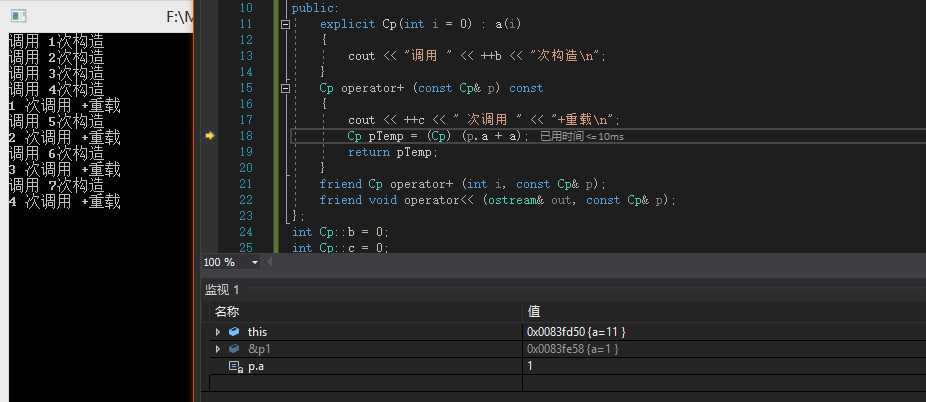Collapse the operator+ function outline box

[x=286, y=88]
